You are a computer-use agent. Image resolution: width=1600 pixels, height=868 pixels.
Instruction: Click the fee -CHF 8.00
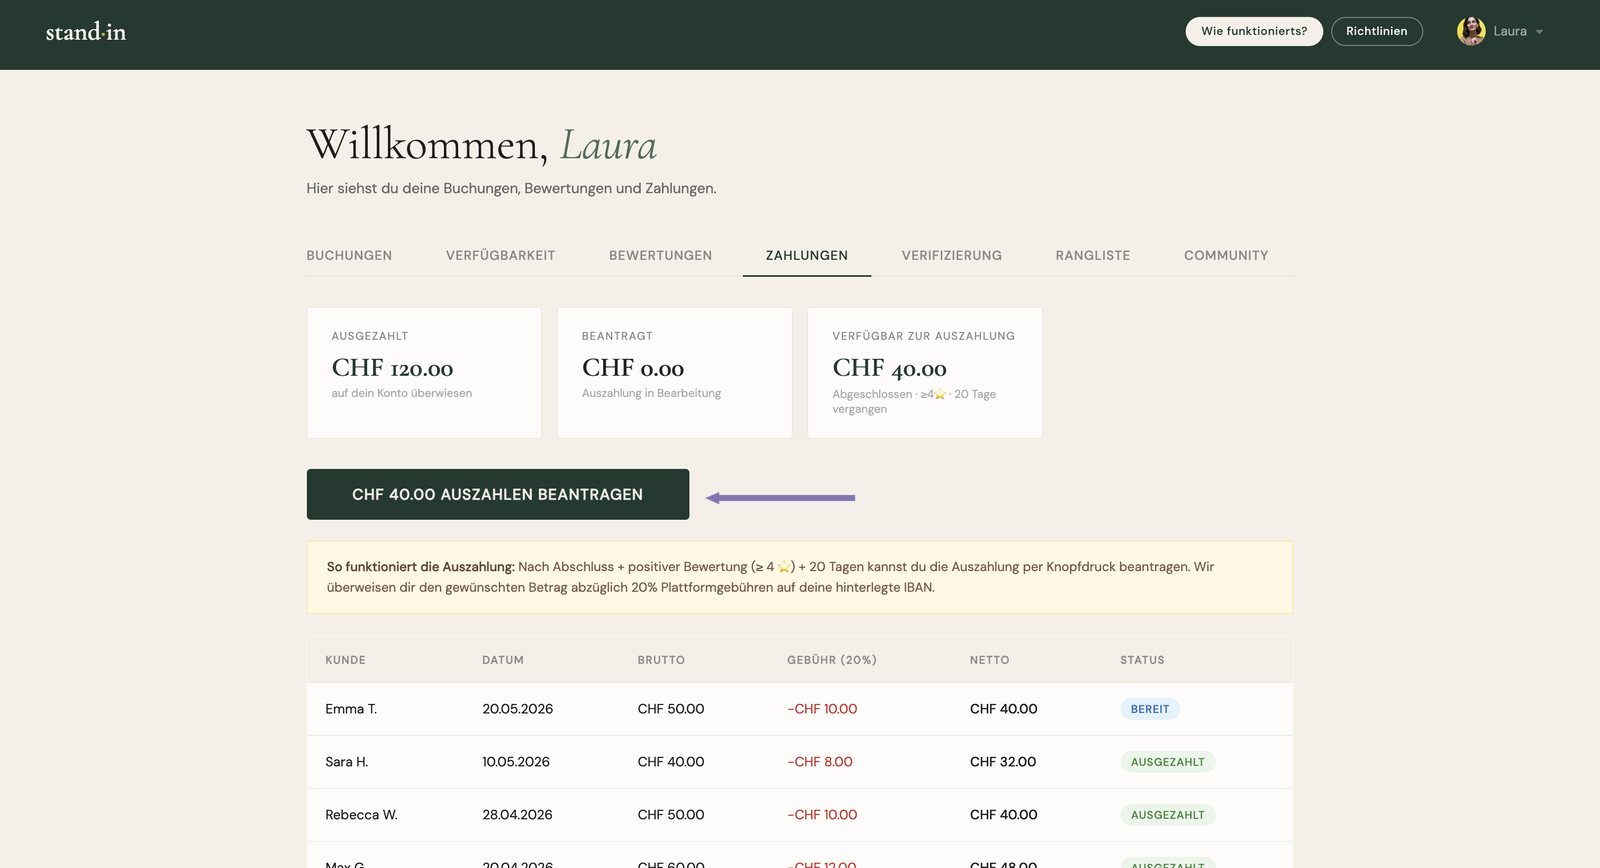(820, 762)
